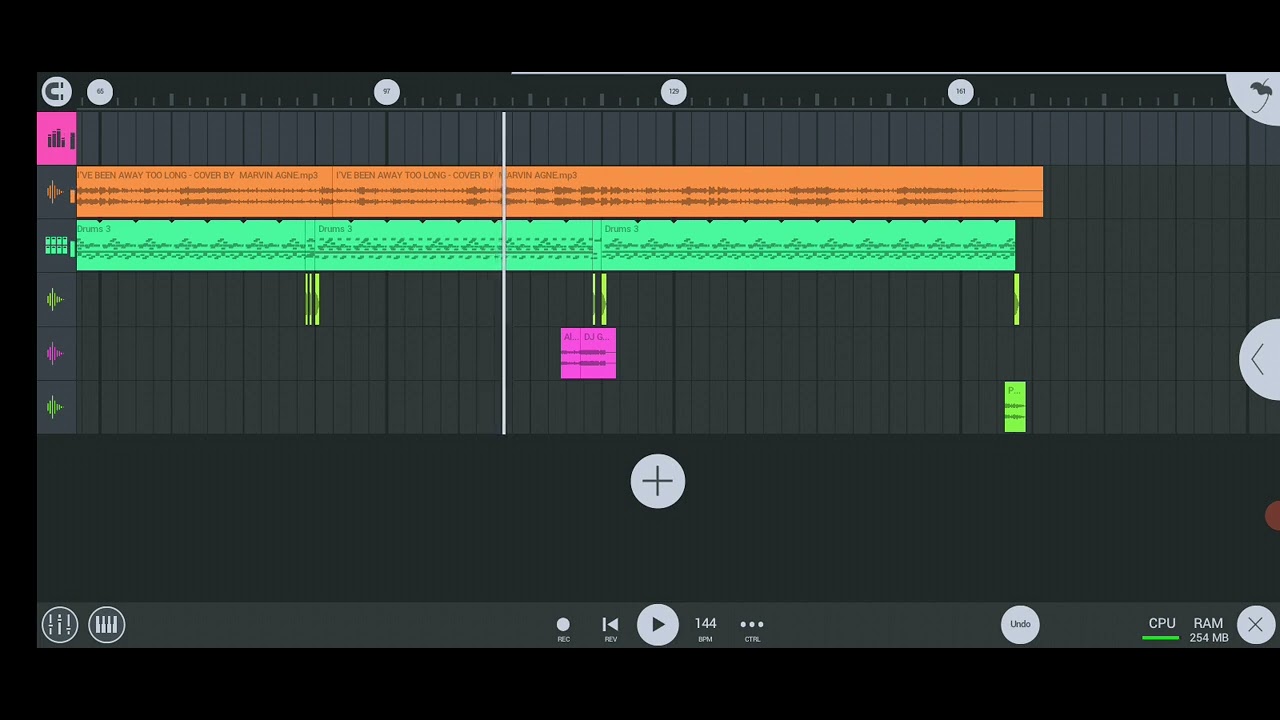Expand the side panel arrow

coord(1260,360)
